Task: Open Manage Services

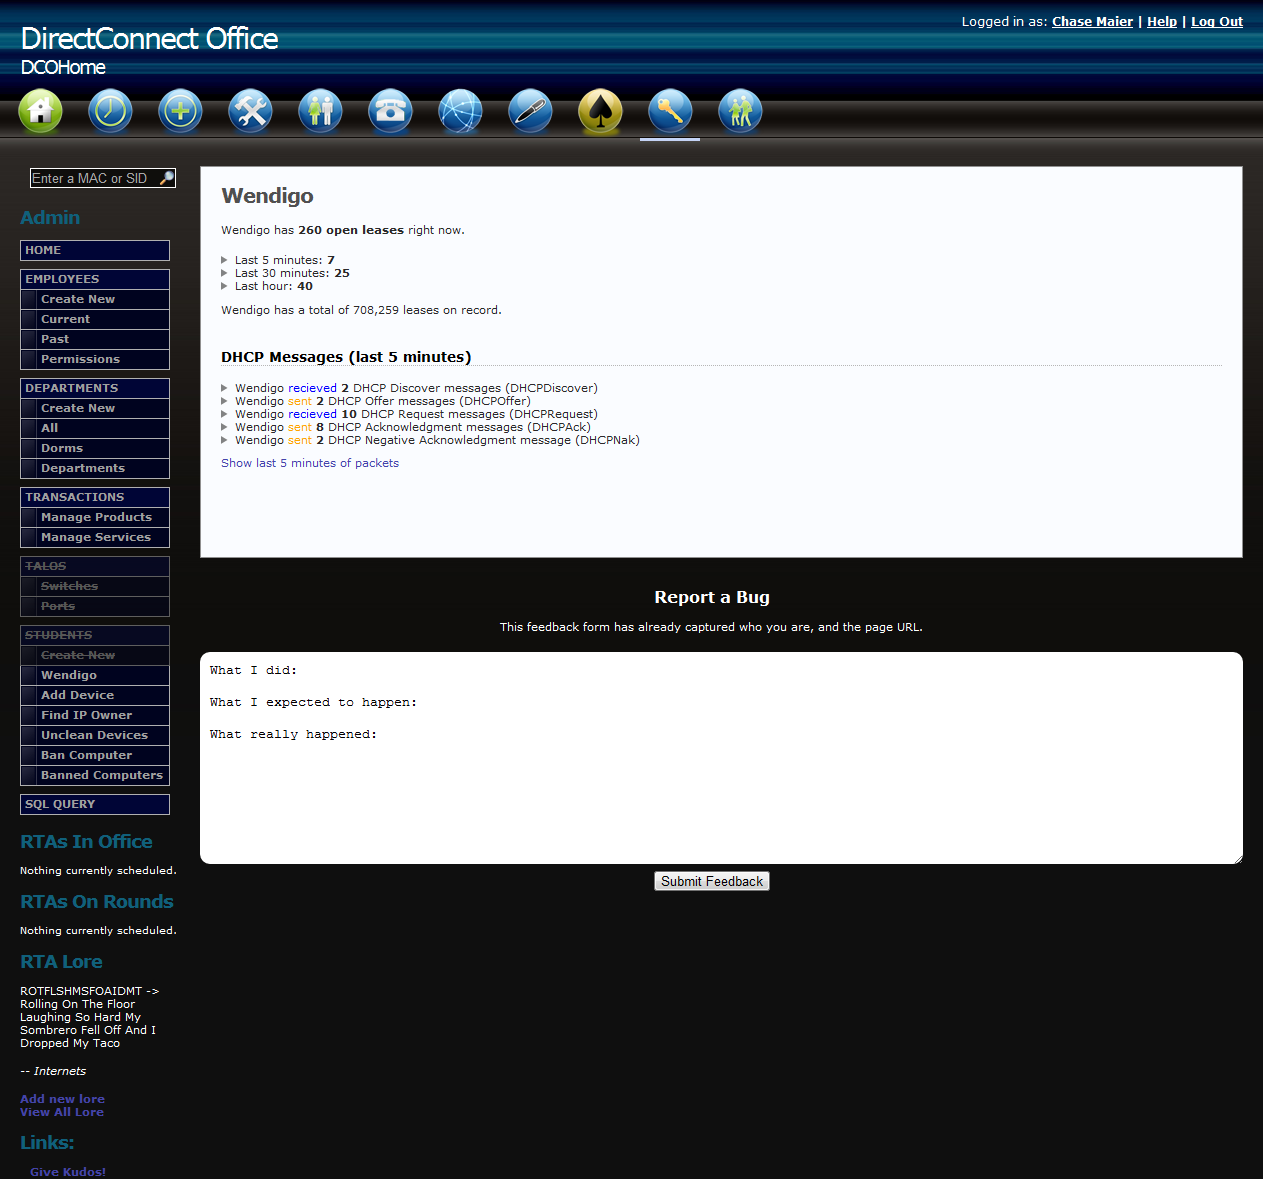Action: point(95,537)
